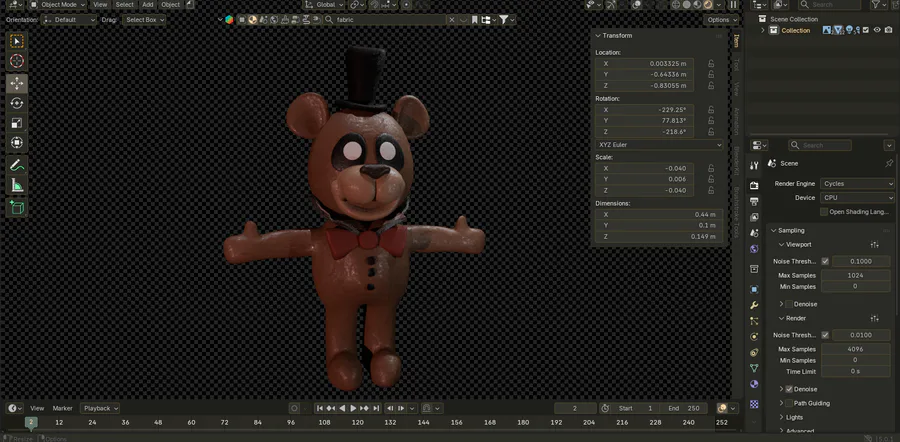
Task: Open the Device CPU dropdown
Action: pyautogui.click(x=857, y=197)
